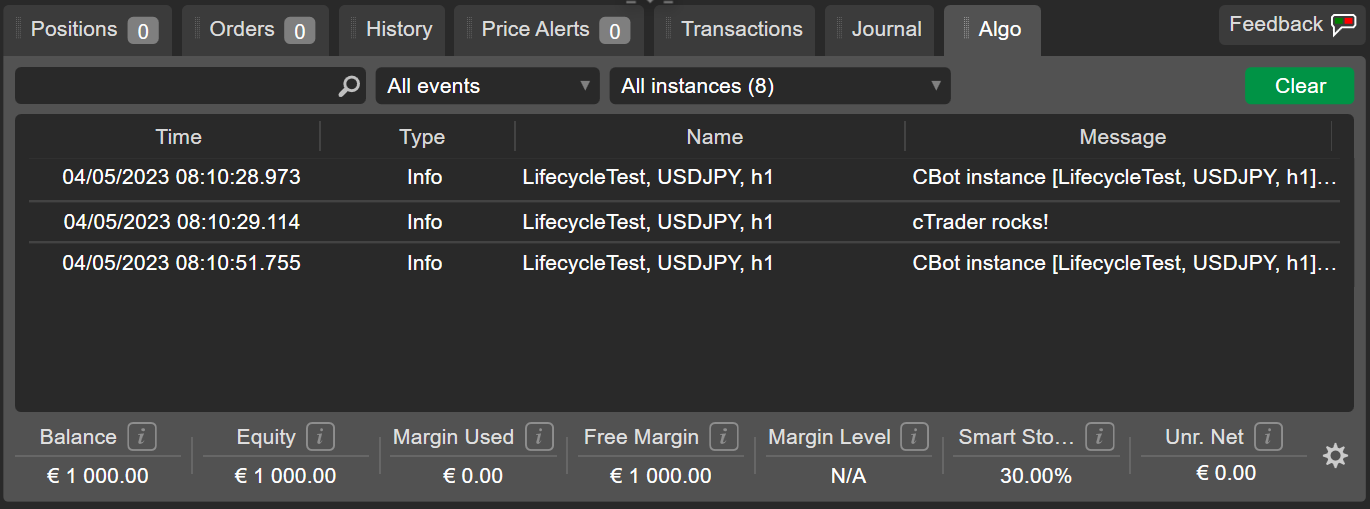This screenshot has height=509, width=1370.
Task: Switch to the Positions tab
Action: (x=87, y=30)
